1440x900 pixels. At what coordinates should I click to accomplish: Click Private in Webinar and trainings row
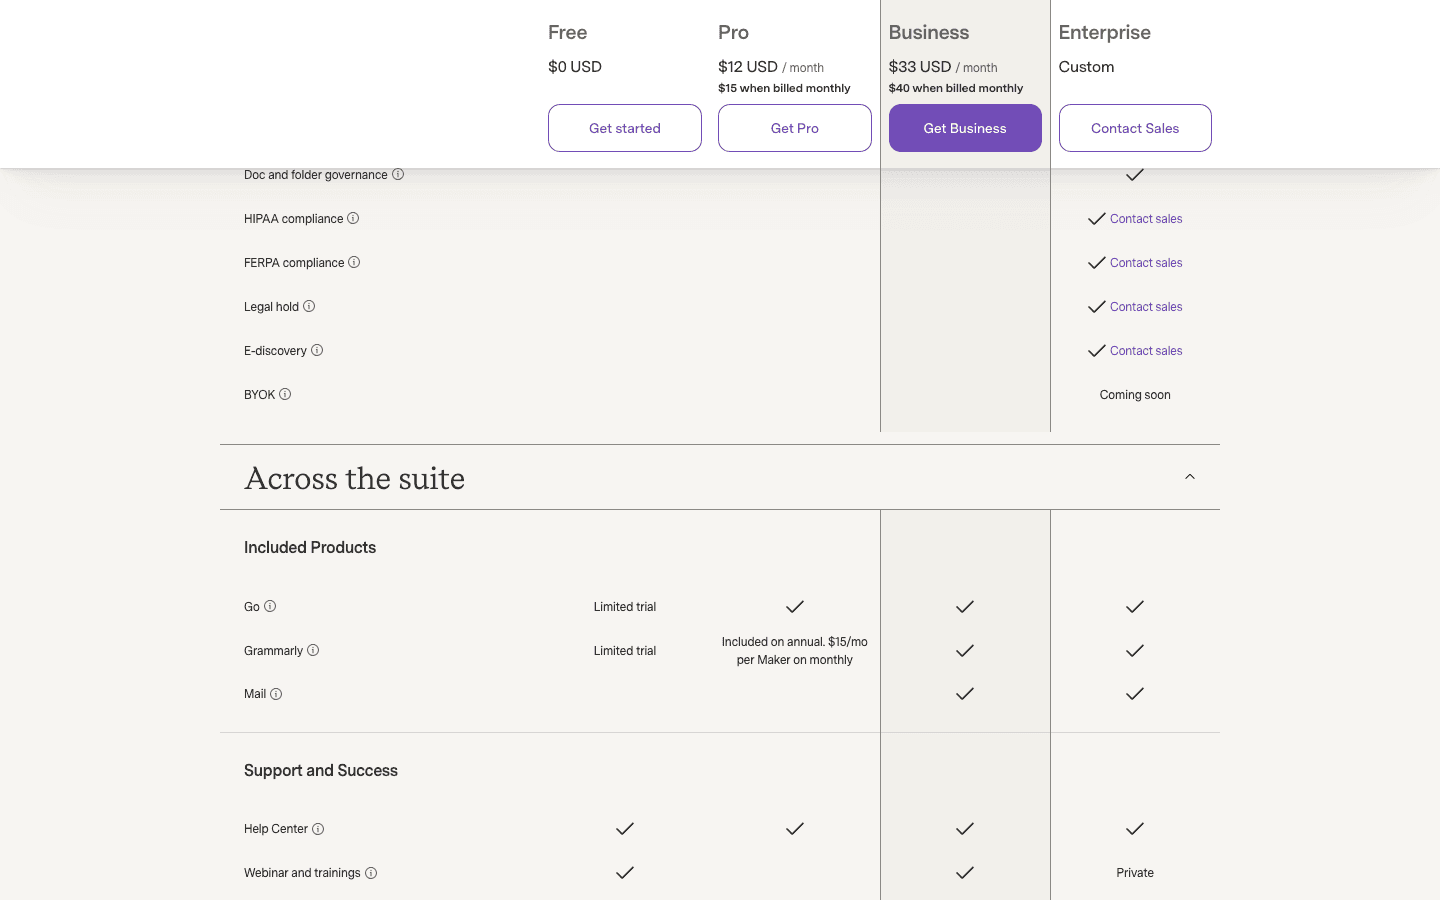(1135, 873)
